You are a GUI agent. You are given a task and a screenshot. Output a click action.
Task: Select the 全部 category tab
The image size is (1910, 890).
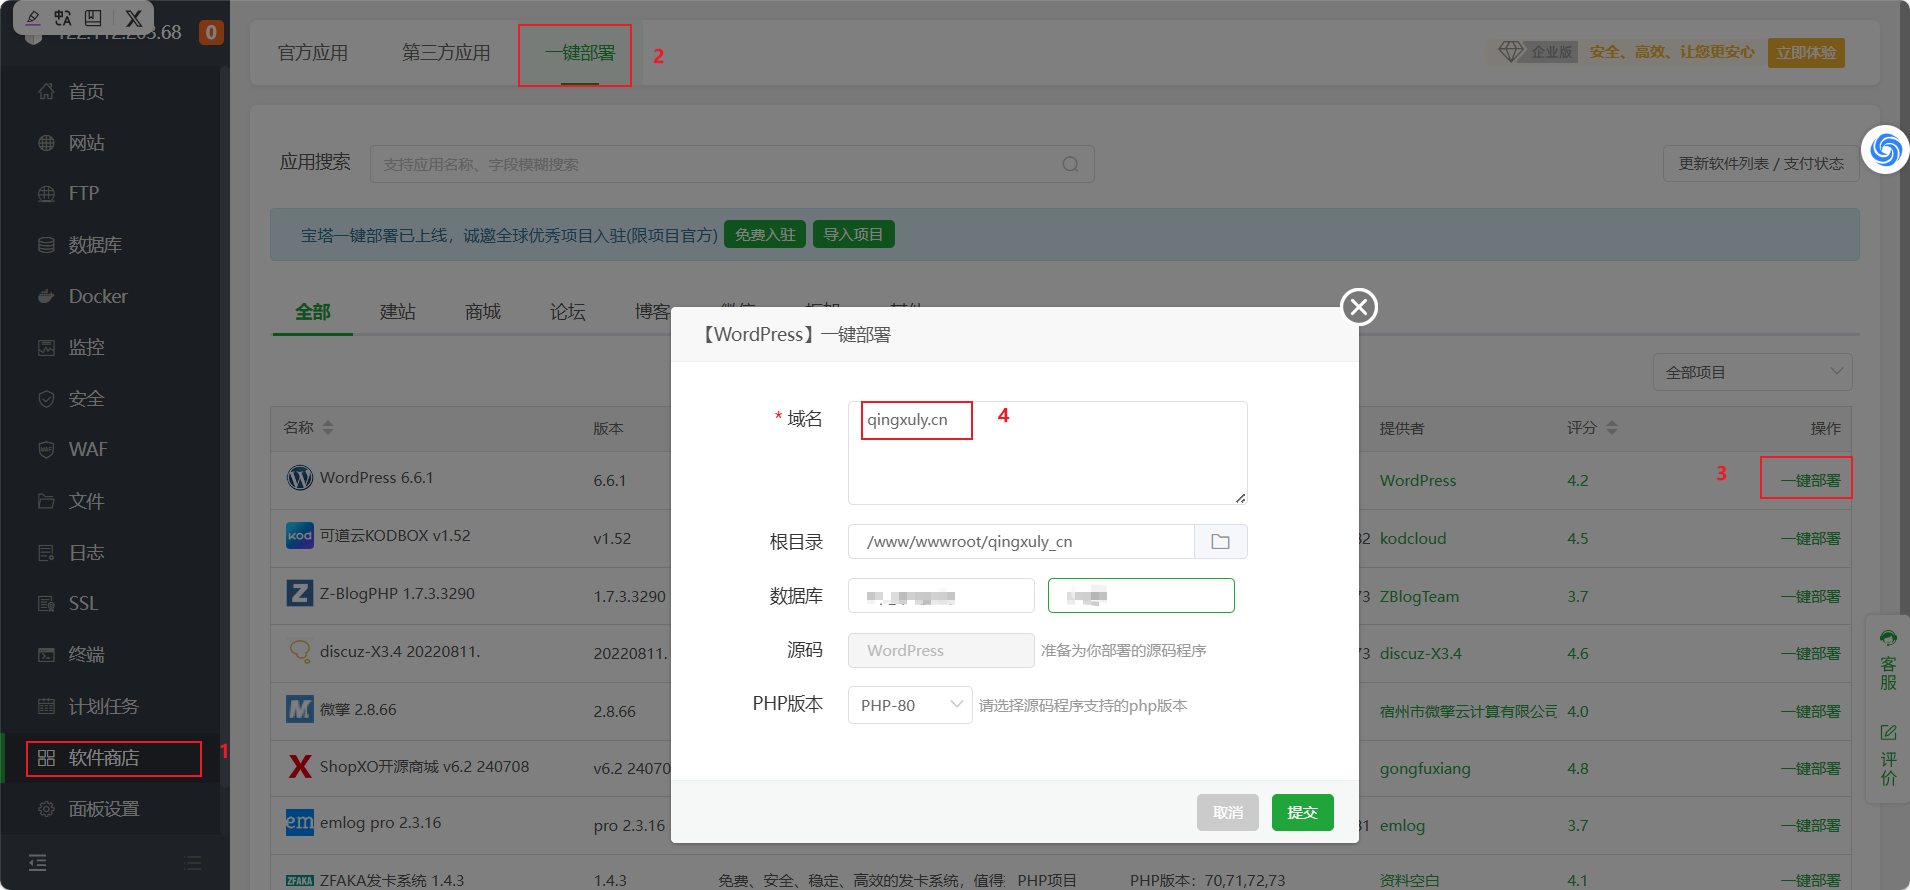pyautogui.click(x=313, y=312)
